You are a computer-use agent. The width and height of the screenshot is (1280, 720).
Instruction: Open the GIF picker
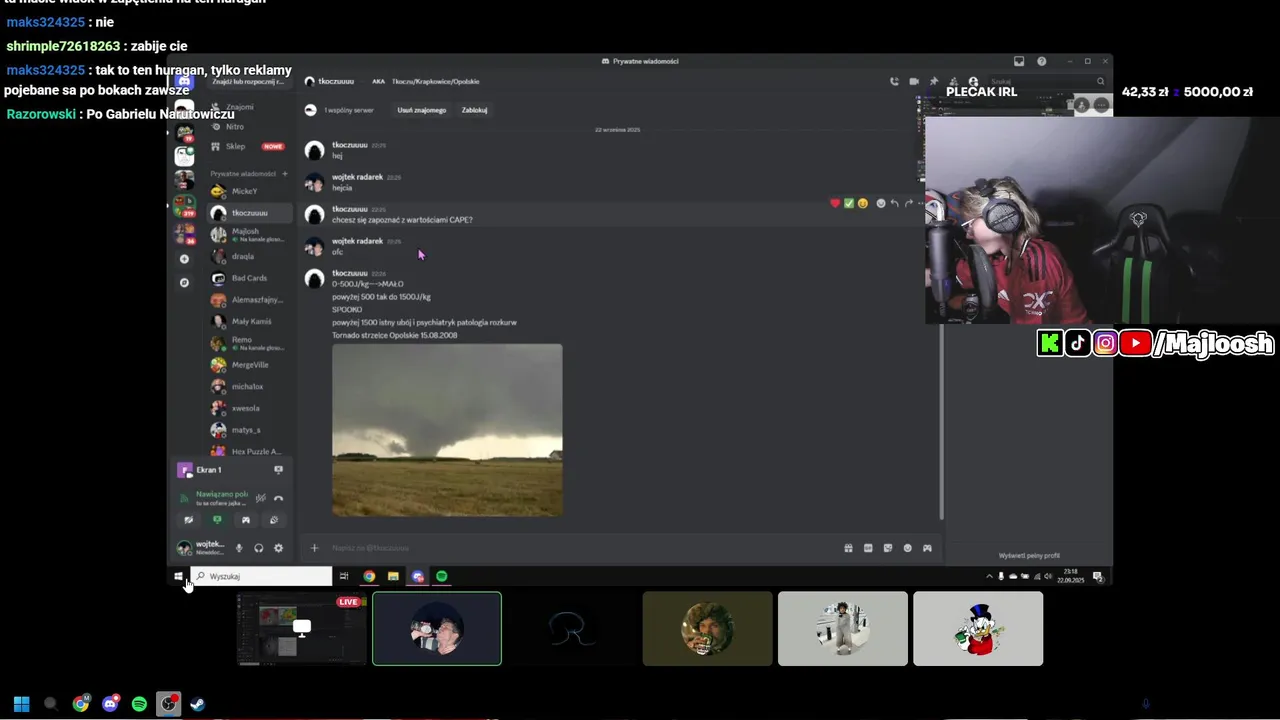pos(868,548)
